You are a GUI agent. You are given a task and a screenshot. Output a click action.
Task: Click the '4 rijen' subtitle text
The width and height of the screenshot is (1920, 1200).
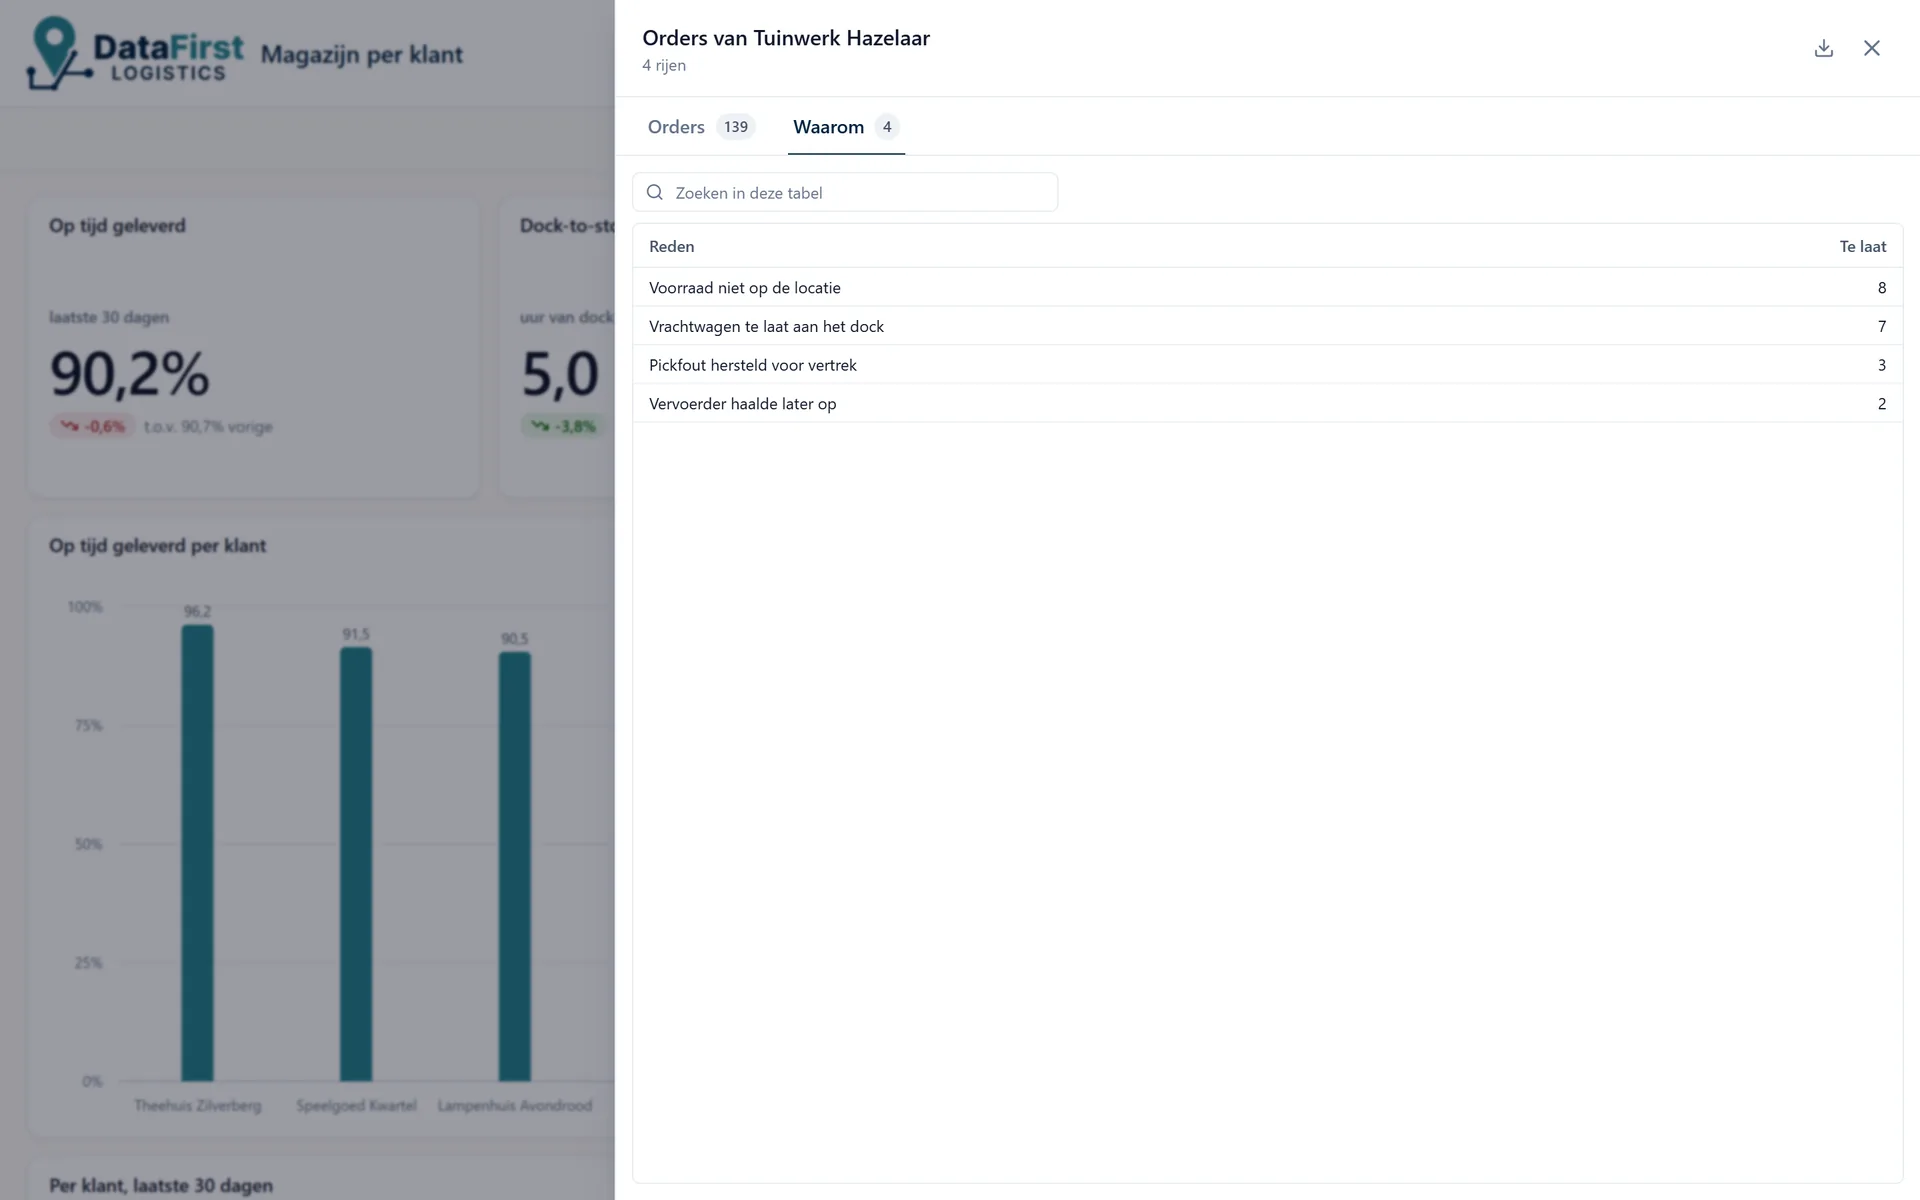[x=664, y=65]
